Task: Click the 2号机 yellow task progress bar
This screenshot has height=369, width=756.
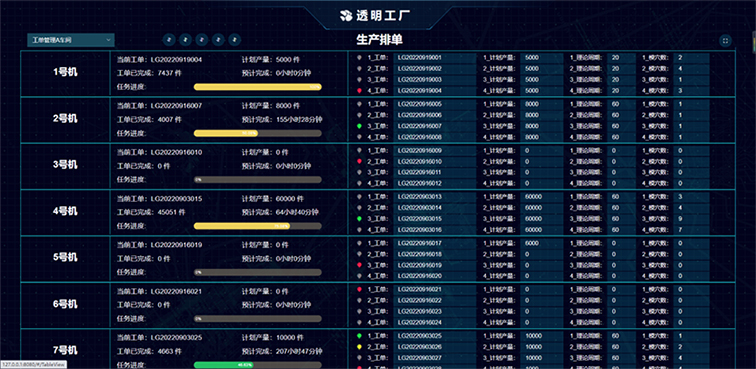Action: [x=257, y=133]
